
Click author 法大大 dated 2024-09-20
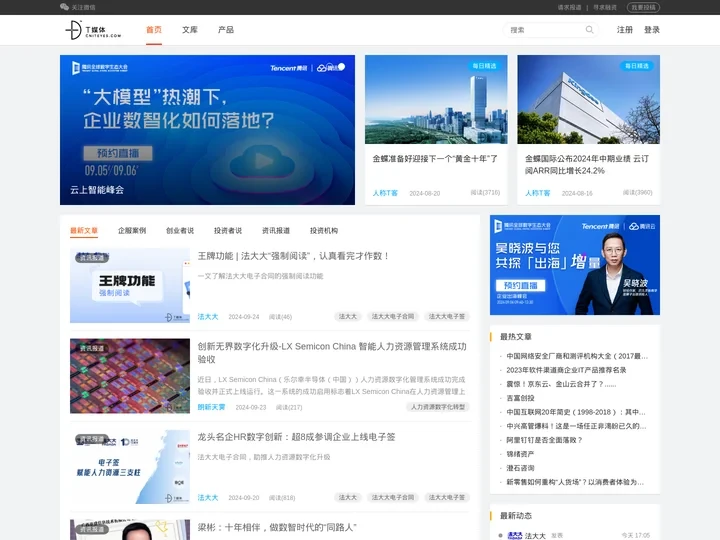pyautogui.click(x=208, y=498)
